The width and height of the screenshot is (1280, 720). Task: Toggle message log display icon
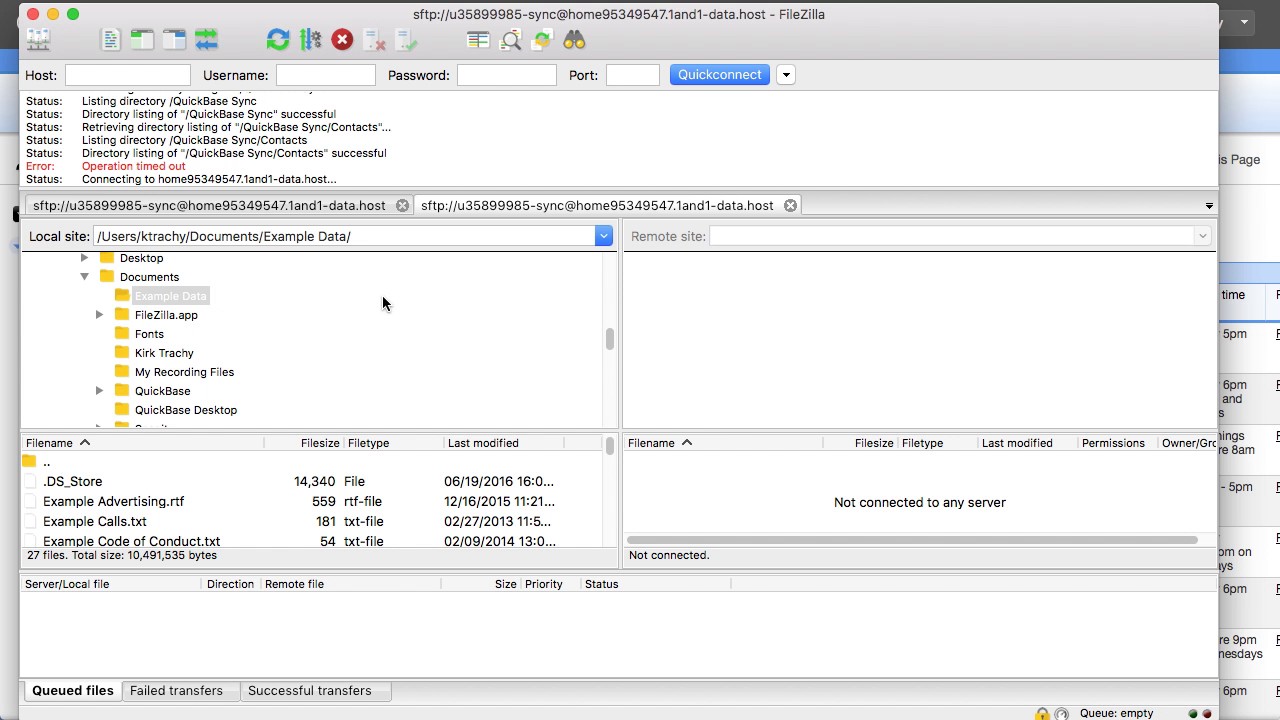coord(110,40)
